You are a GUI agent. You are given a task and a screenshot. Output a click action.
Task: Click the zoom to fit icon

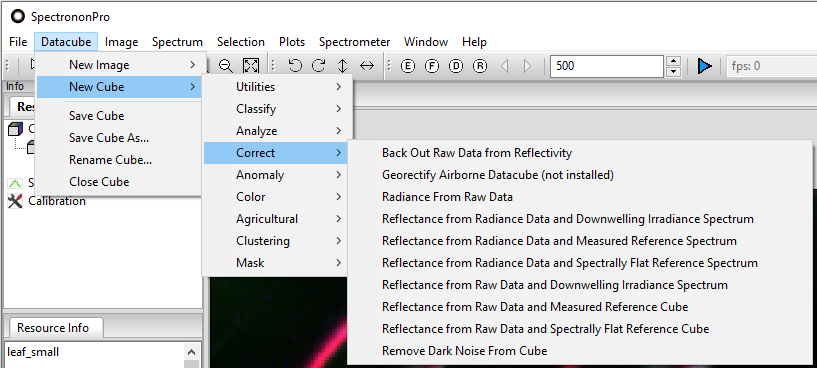click(251, 66)
